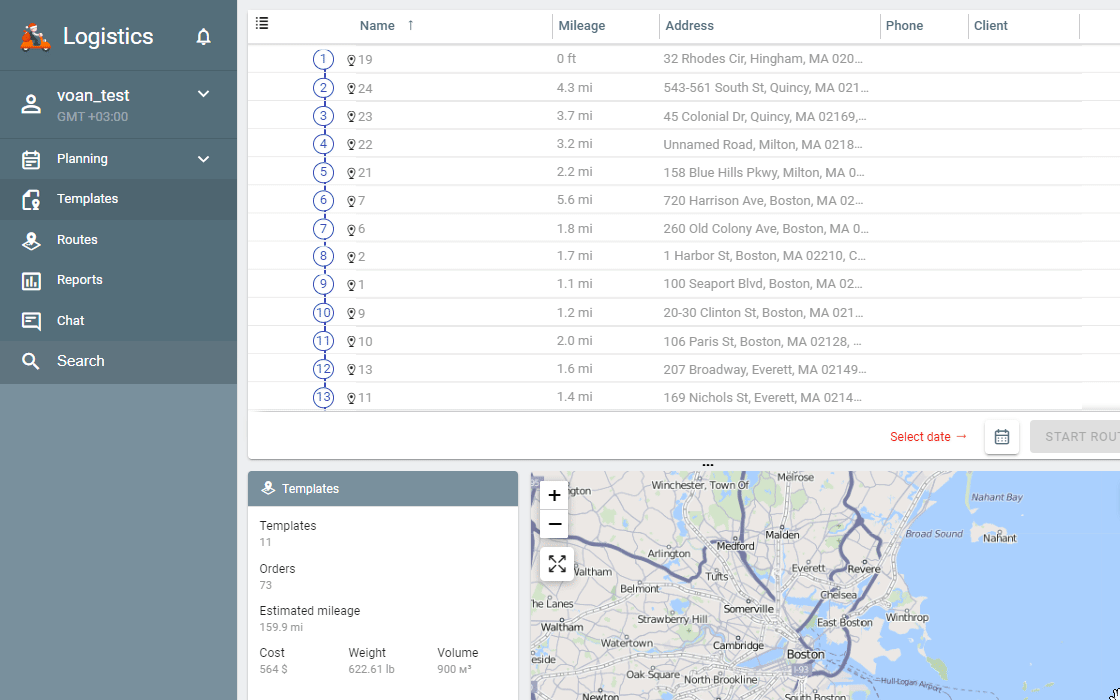Click the Logistics scooter logo
Image resolution: width=1120 pixels, height=700 pixels.
(x=35, y=37)
